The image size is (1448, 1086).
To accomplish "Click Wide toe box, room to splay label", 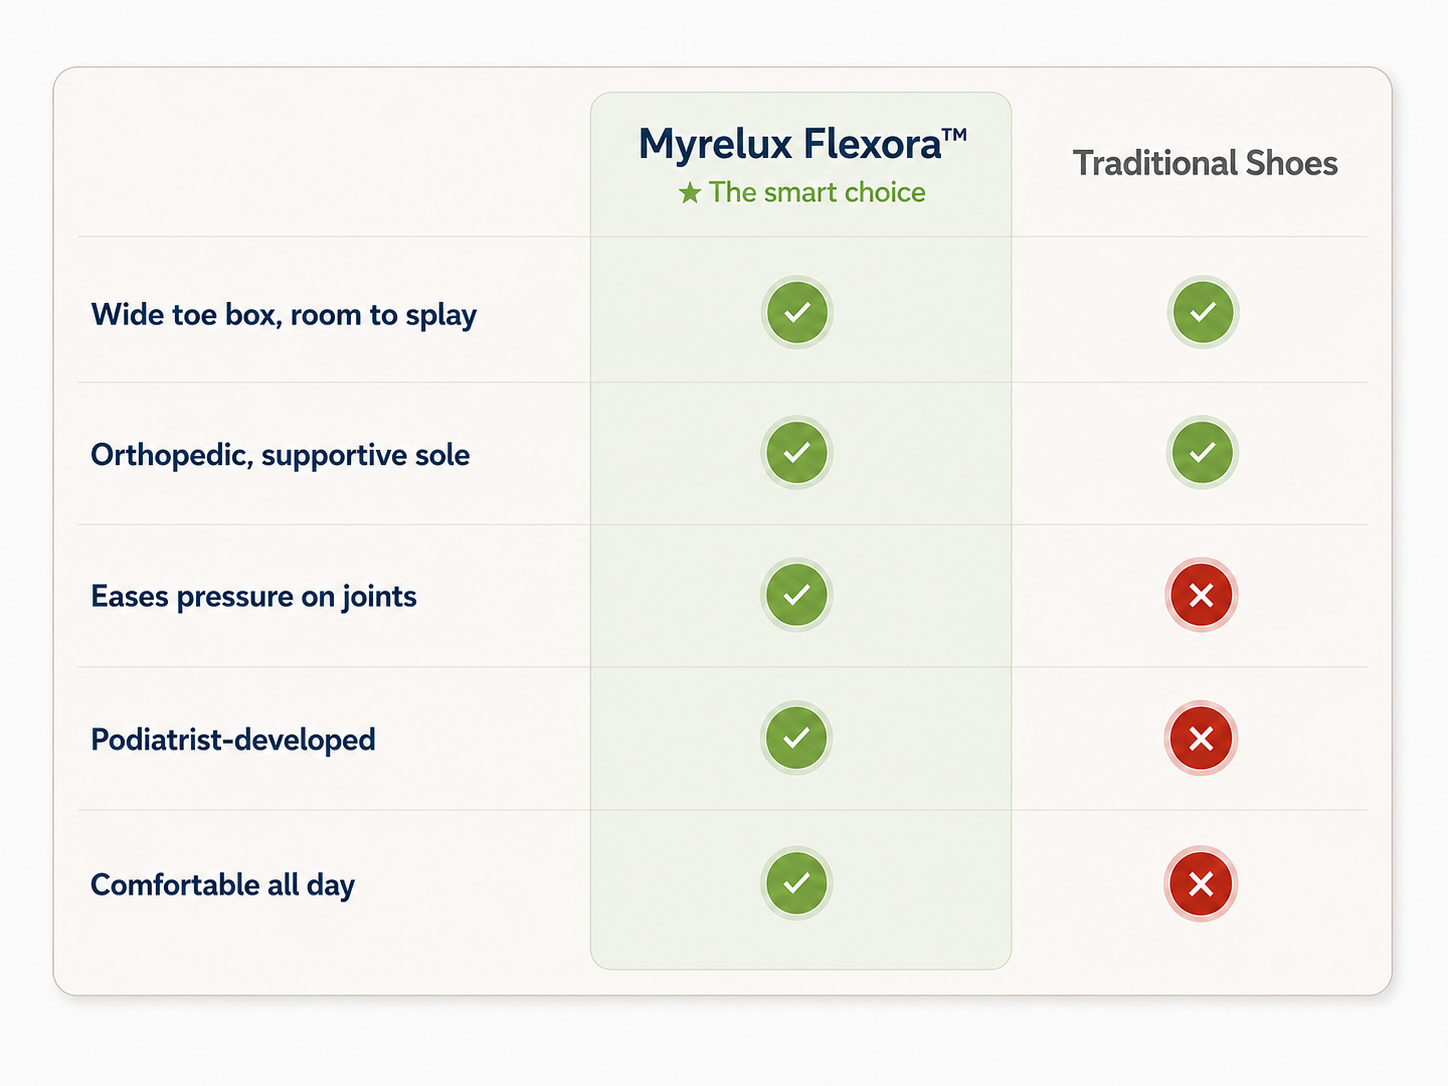I will [284, 315].
